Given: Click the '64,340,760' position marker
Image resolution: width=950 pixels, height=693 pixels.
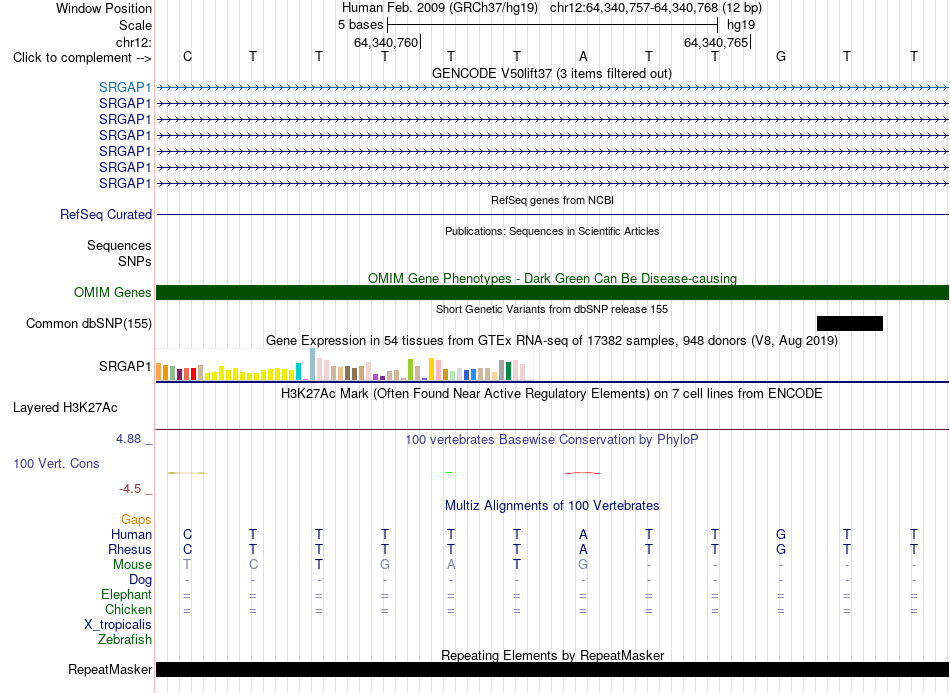Looking at the screenshot, I should tap(387, 42).
